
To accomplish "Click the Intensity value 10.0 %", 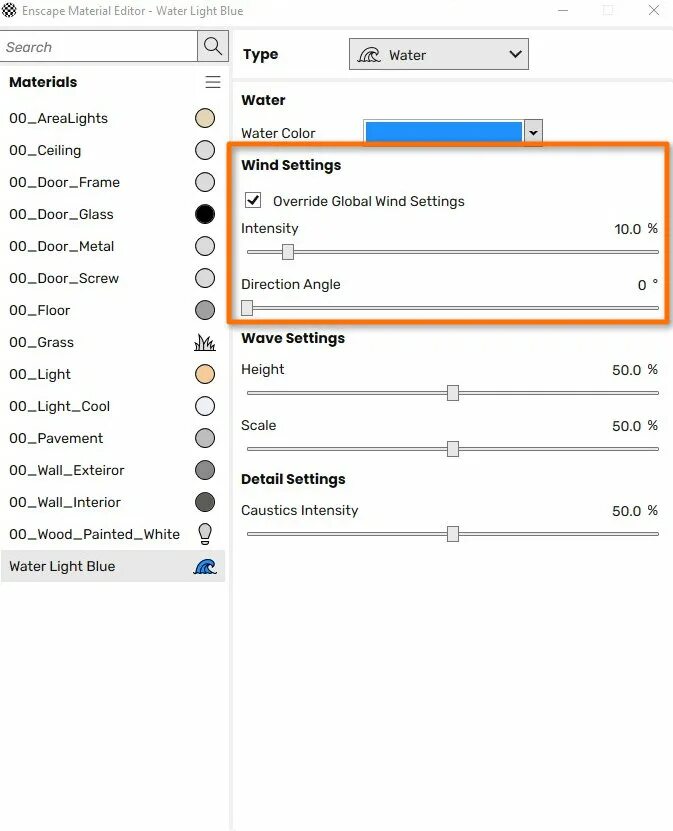I will point(636,229).
